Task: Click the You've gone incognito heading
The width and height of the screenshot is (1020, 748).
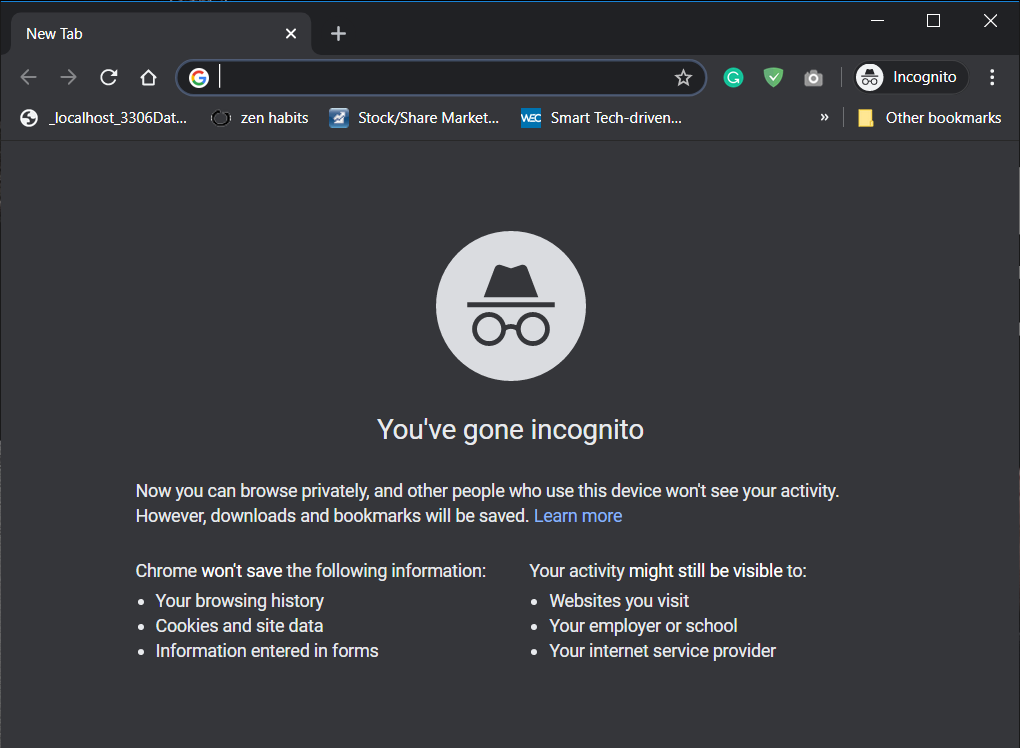Action: coord(510,429)
